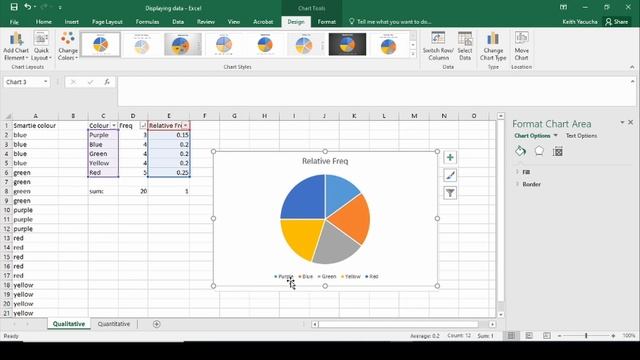This screenshot has width=640, height=360.
Task: Close the Format Chart Area pane
Action: 631,122
